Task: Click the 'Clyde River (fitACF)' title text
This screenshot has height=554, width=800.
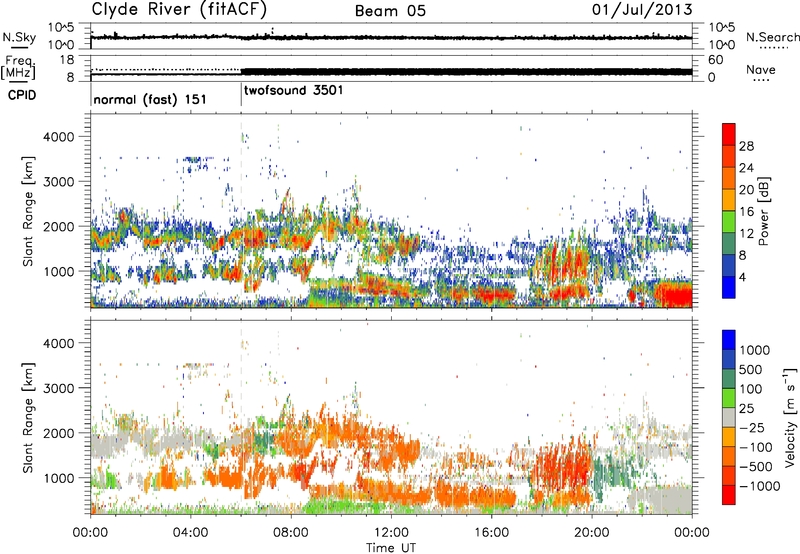Action: 179,9
